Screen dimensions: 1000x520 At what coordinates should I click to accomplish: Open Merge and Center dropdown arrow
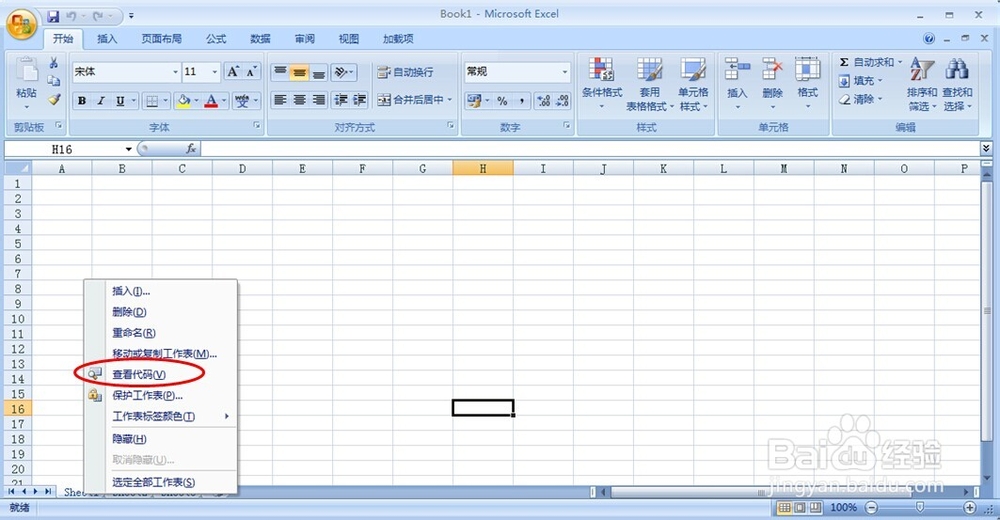450,100
